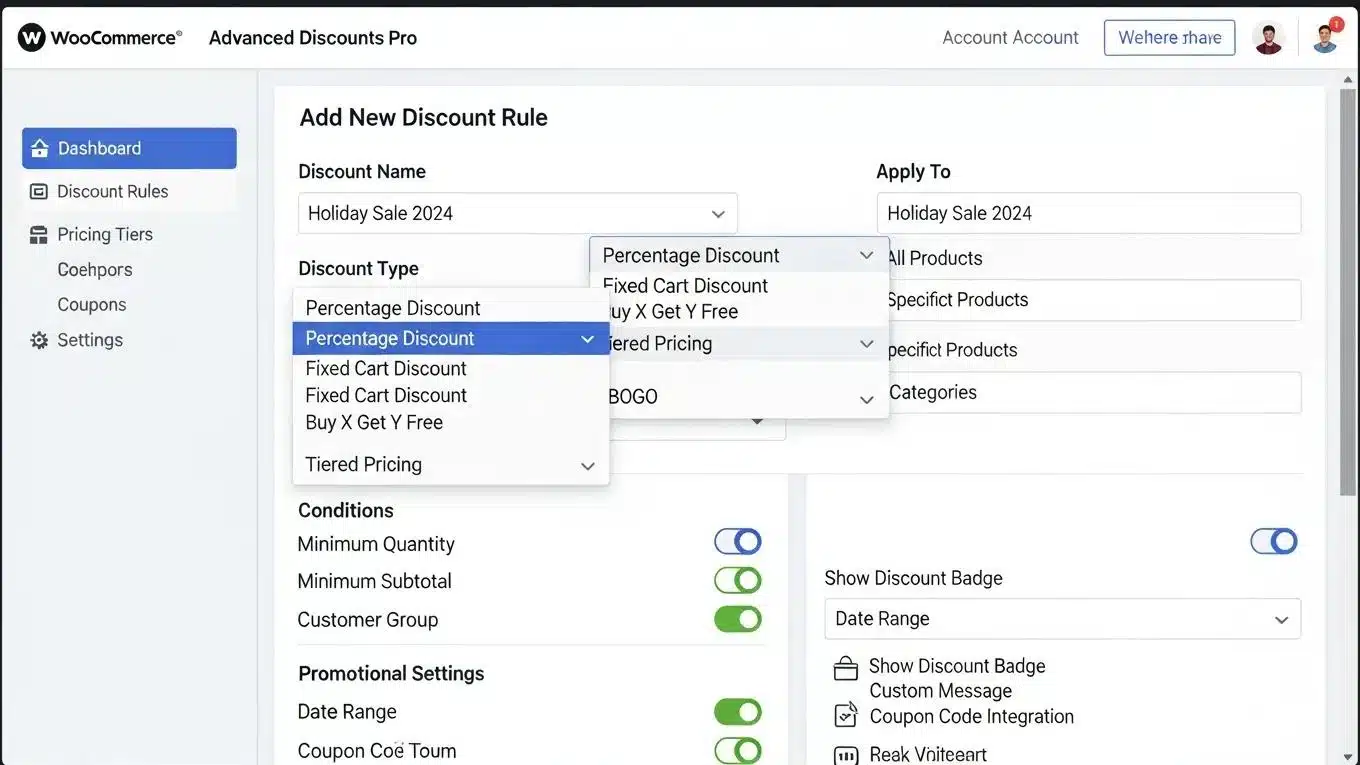Open Settings using the gear icon
The width and height of the screenshot is (1360, 765).
(x=39, y=340)
